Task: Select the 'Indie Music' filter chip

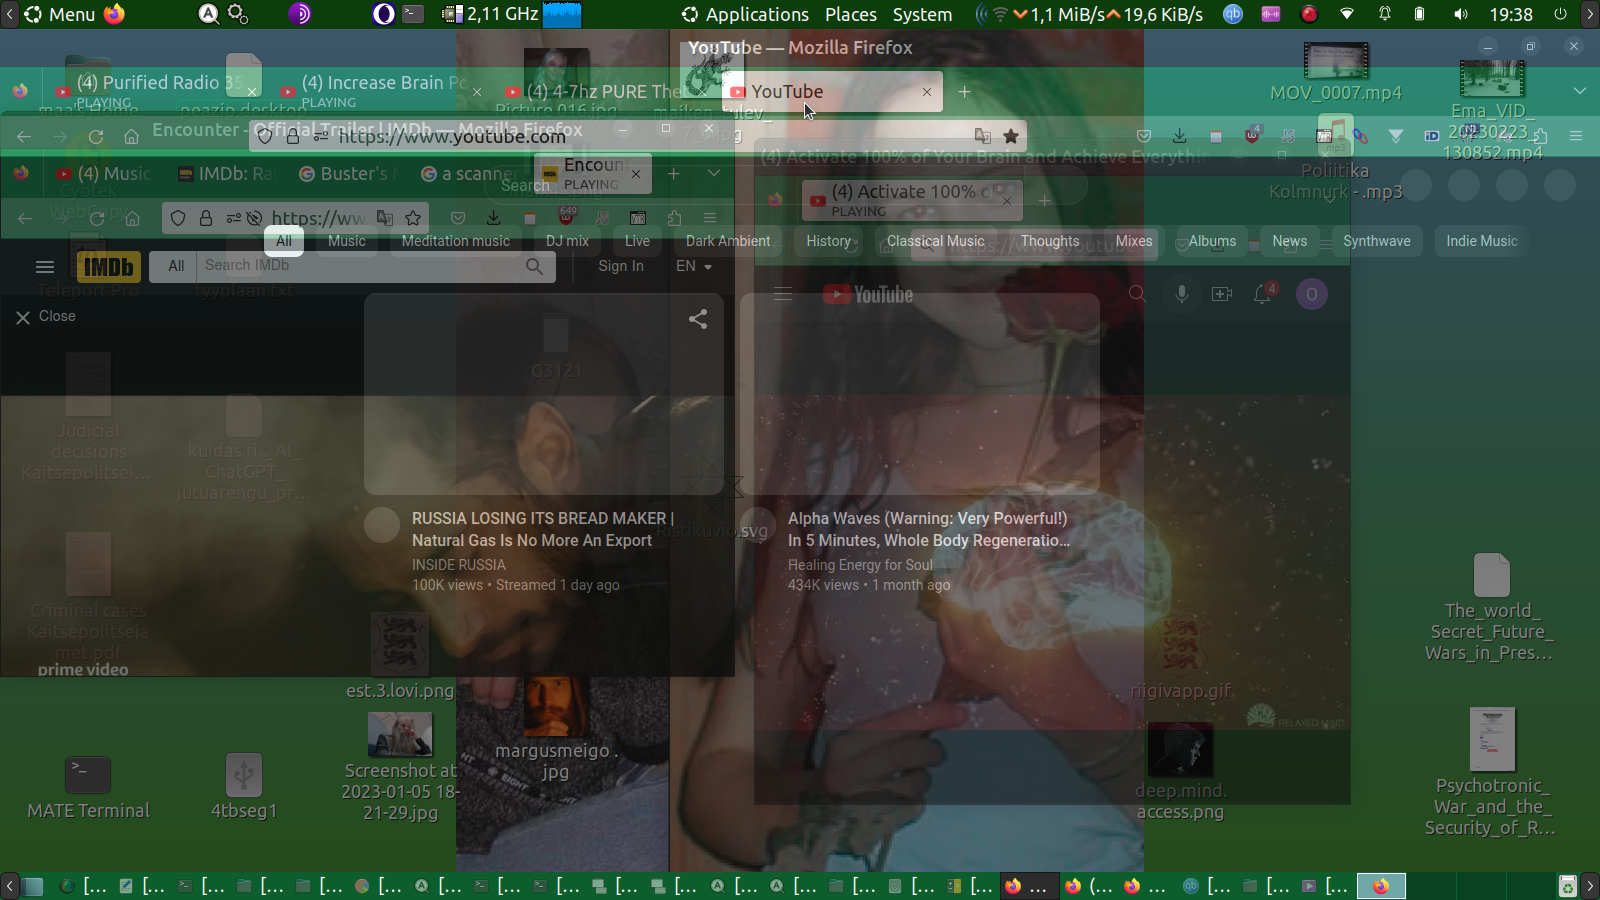Action: click(1482, 241)
